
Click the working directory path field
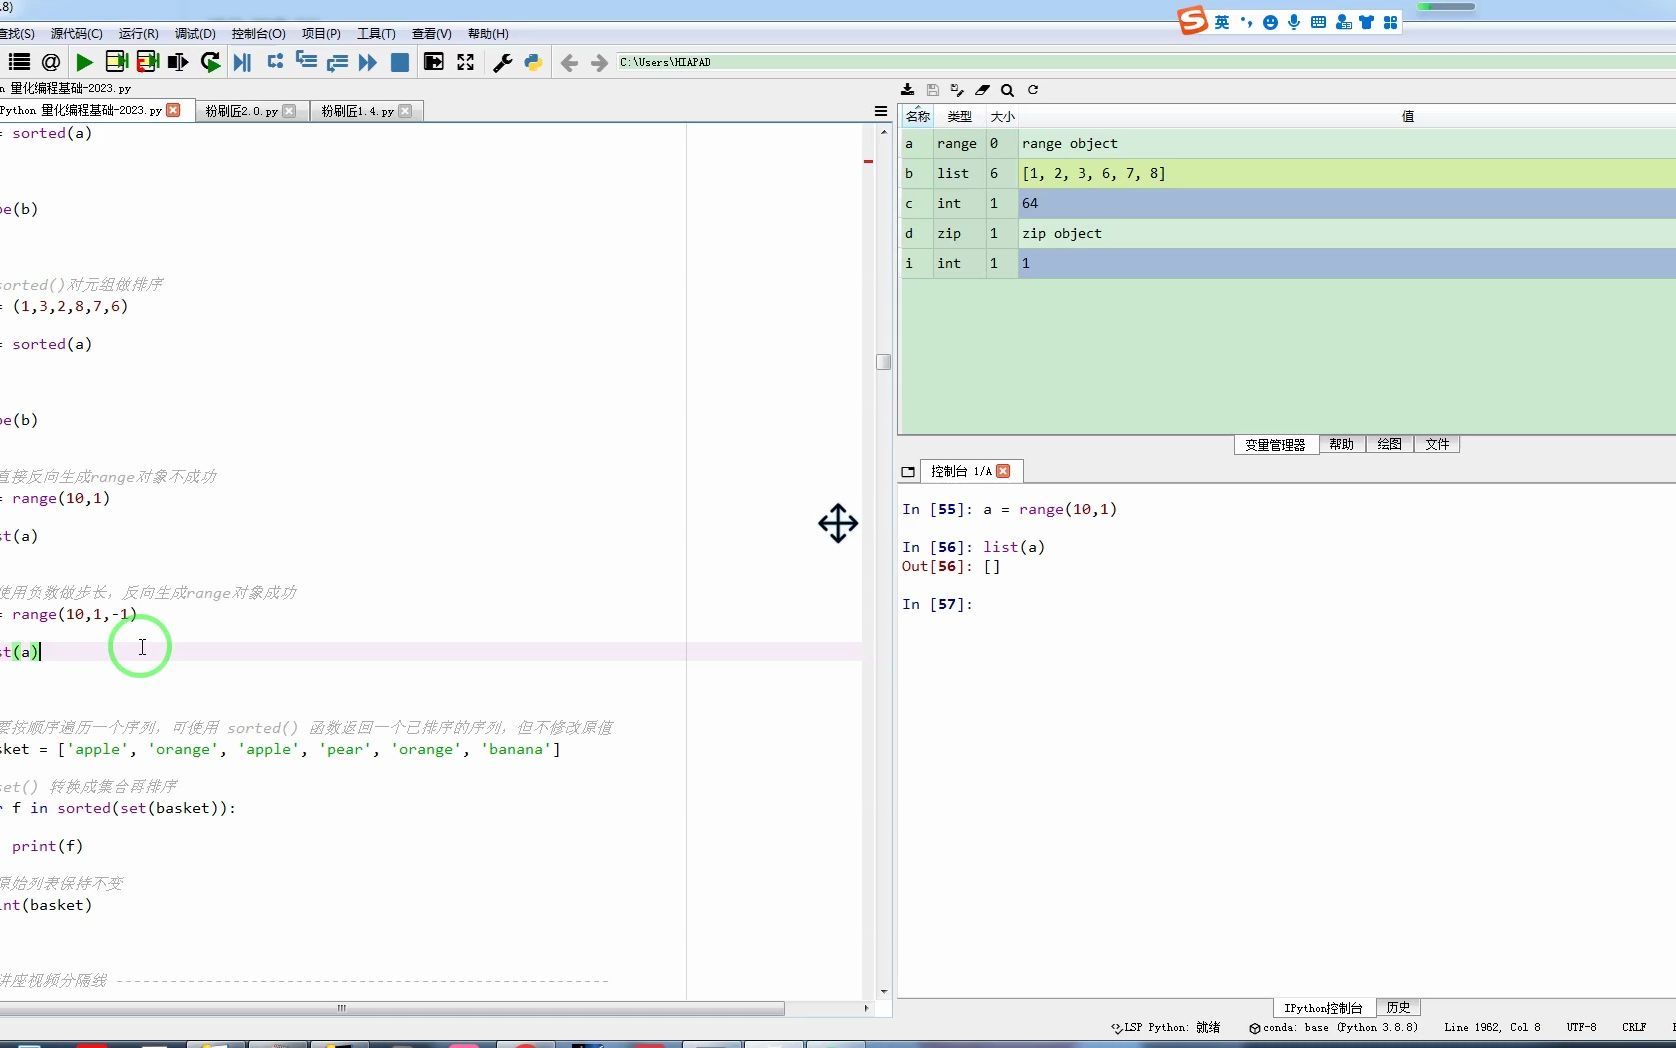[1145, 62]
